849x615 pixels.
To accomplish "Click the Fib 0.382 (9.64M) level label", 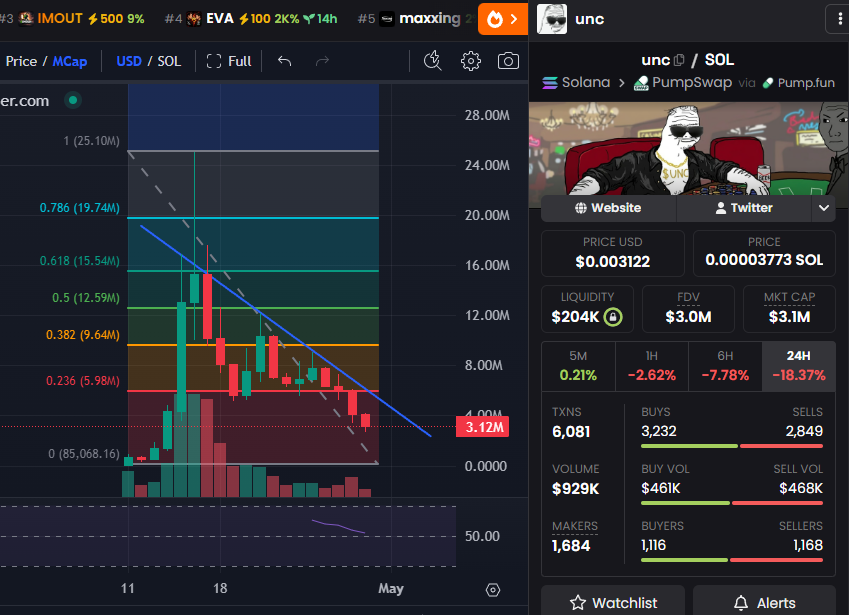I will pos(83,335).
